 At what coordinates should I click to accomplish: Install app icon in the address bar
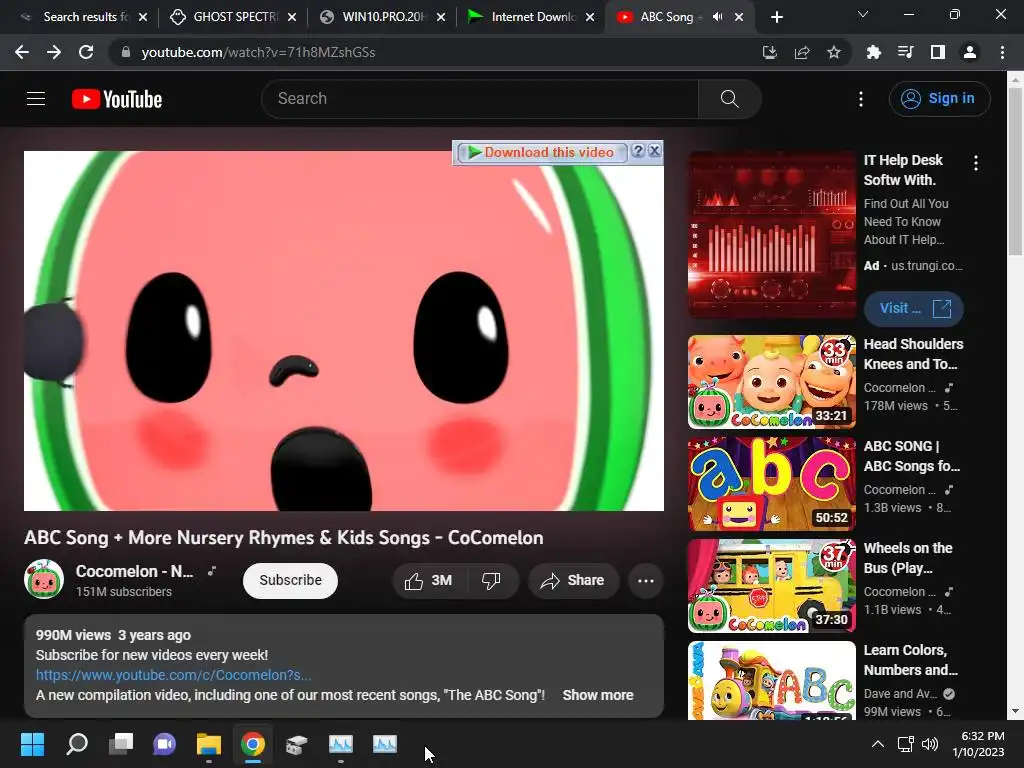point(770,52)
